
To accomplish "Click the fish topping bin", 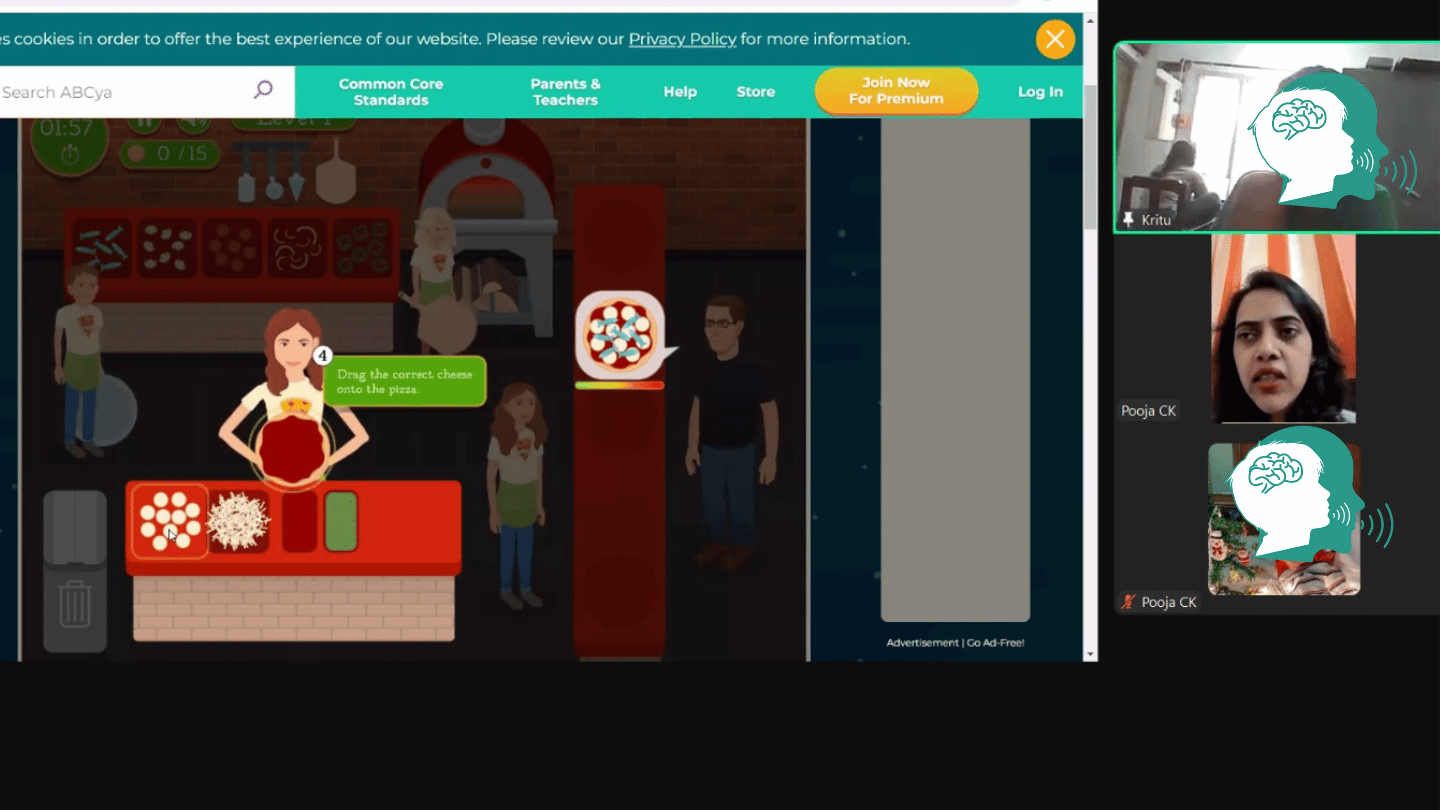I will pos(102,247).
